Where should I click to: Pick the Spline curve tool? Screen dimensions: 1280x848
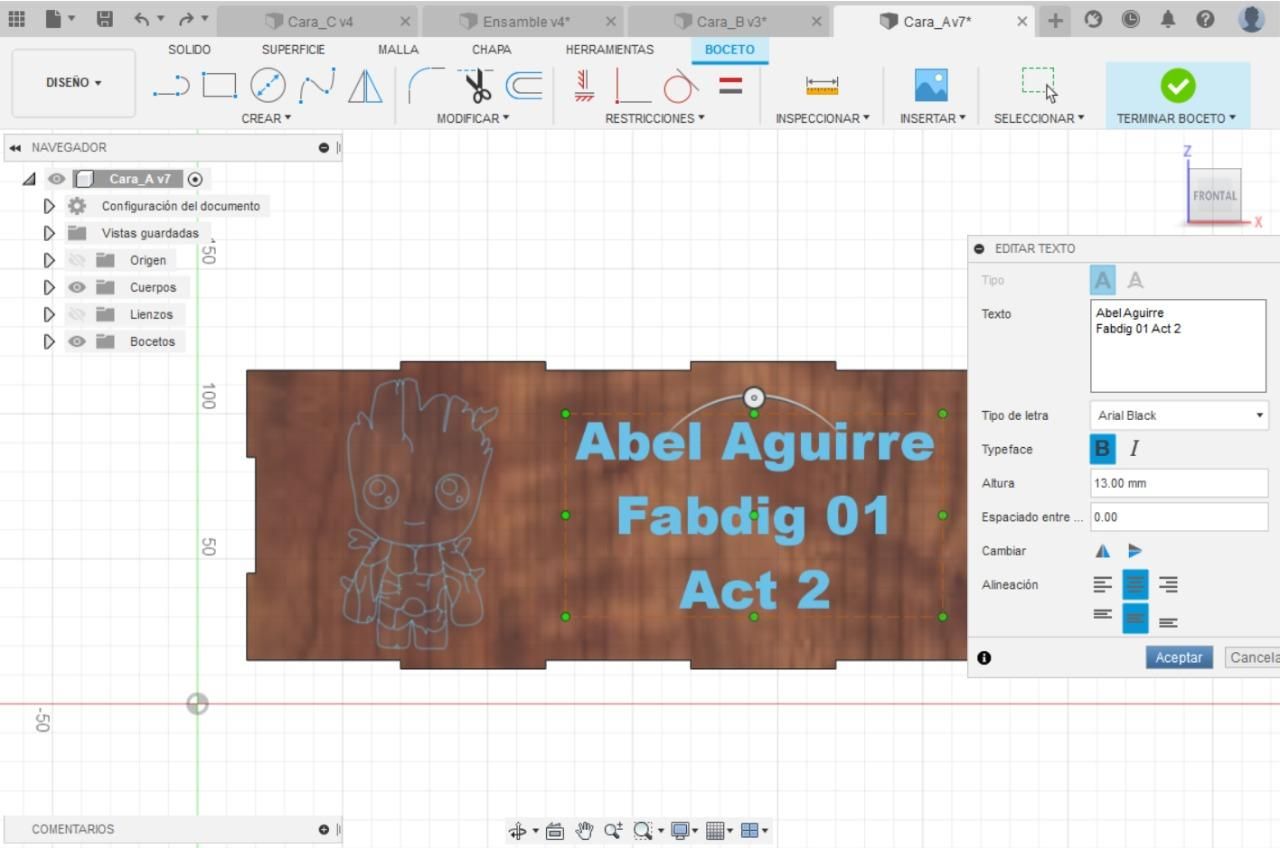[317, 86]
